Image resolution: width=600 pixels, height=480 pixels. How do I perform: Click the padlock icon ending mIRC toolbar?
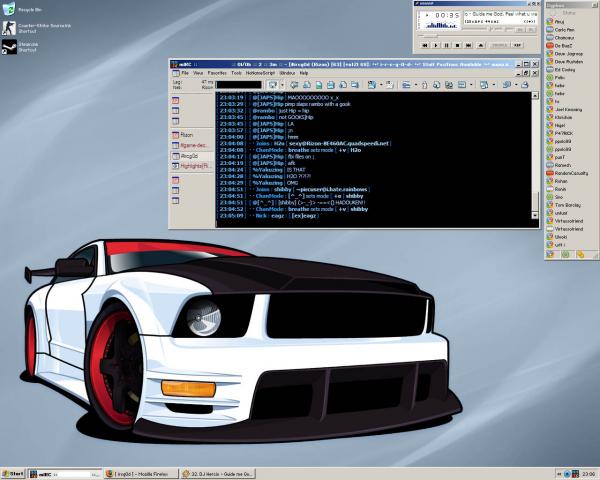click(525, 85)
